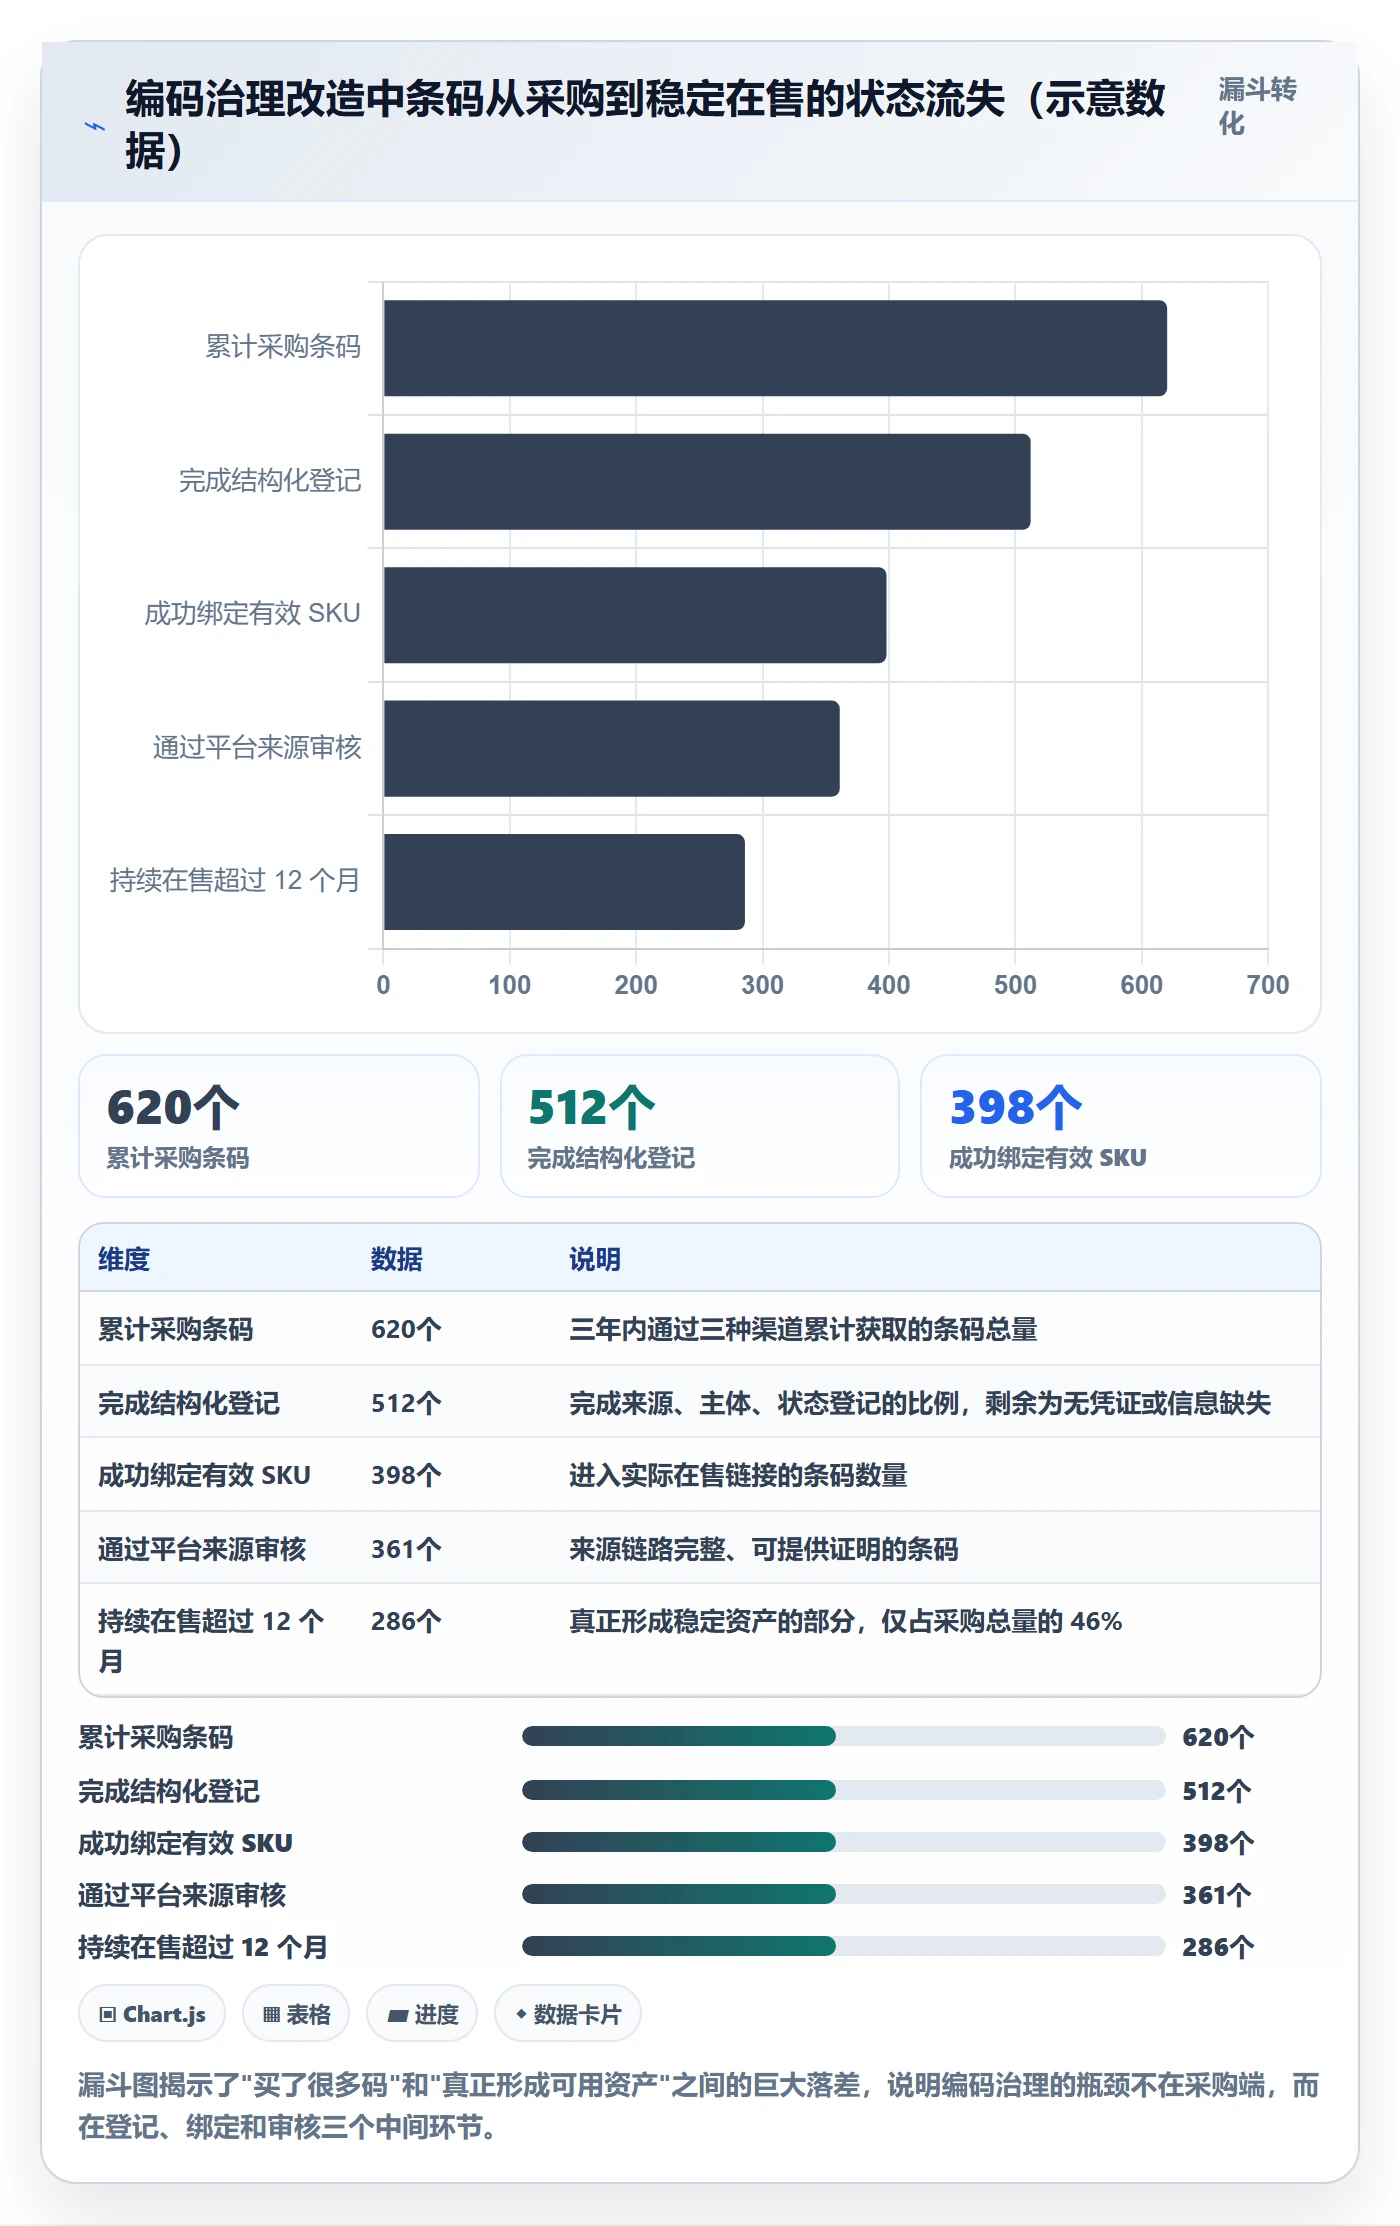Click the 361个 cell in the table
This screenshot has height=2226, width=1400.
pyautogui.click(x=406, y=1549)
